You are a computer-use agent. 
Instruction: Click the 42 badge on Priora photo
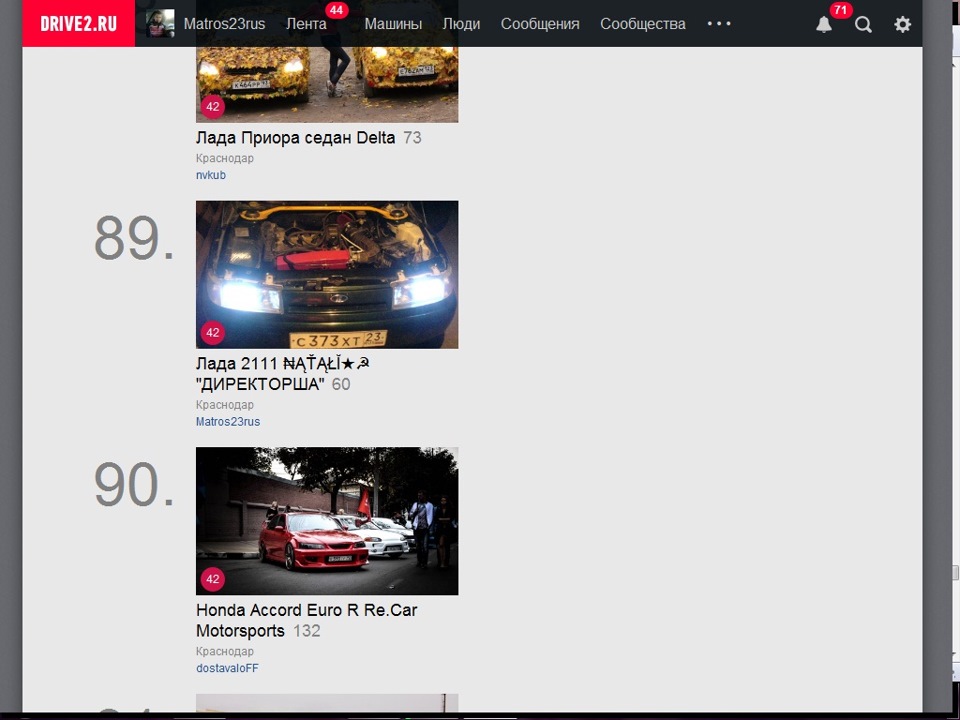[x=212, y=107]
